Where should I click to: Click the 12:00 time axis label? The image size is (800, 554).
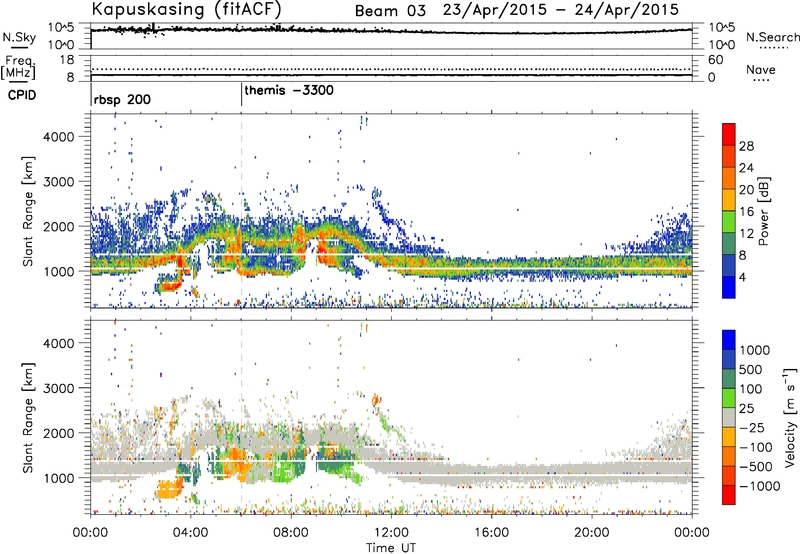coord(391,533)
